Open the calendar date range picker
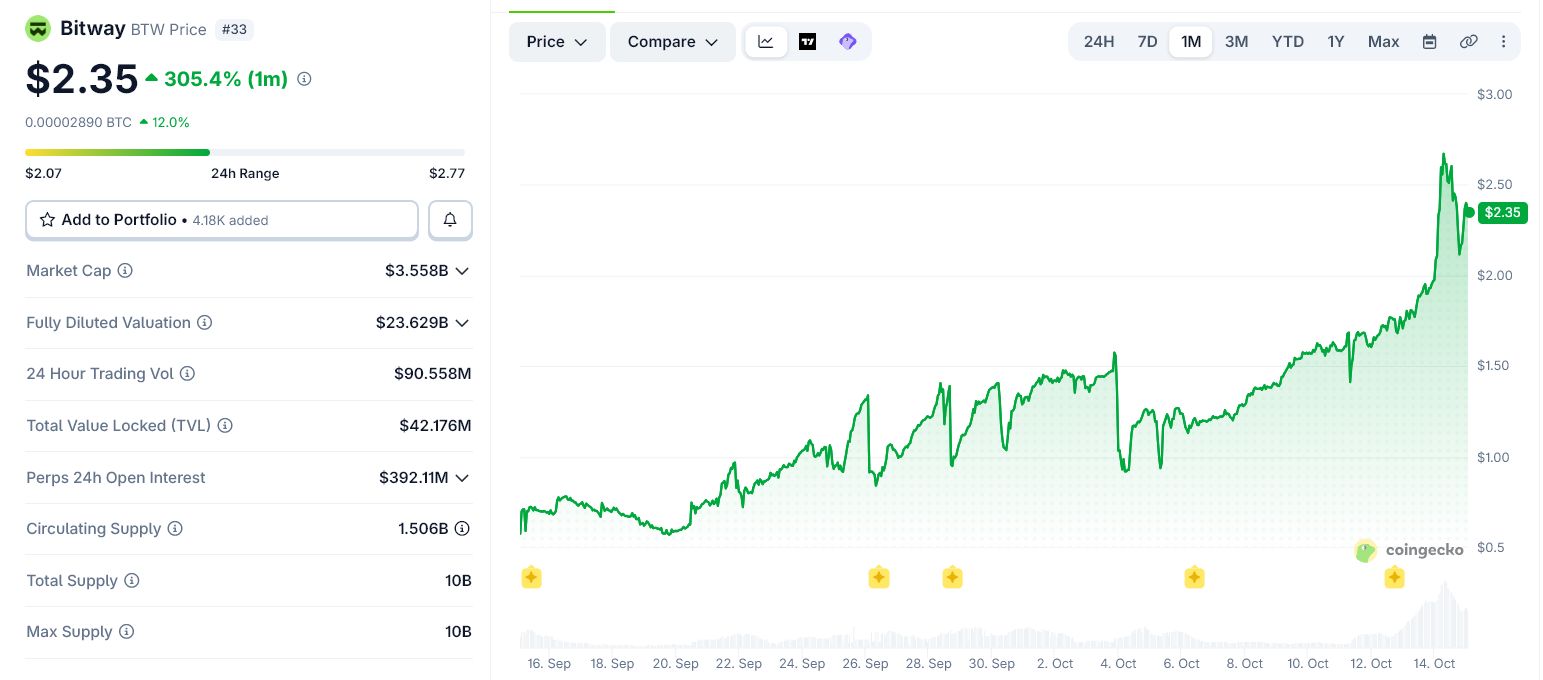The image size is (1543, 680). click(1430, 42)
